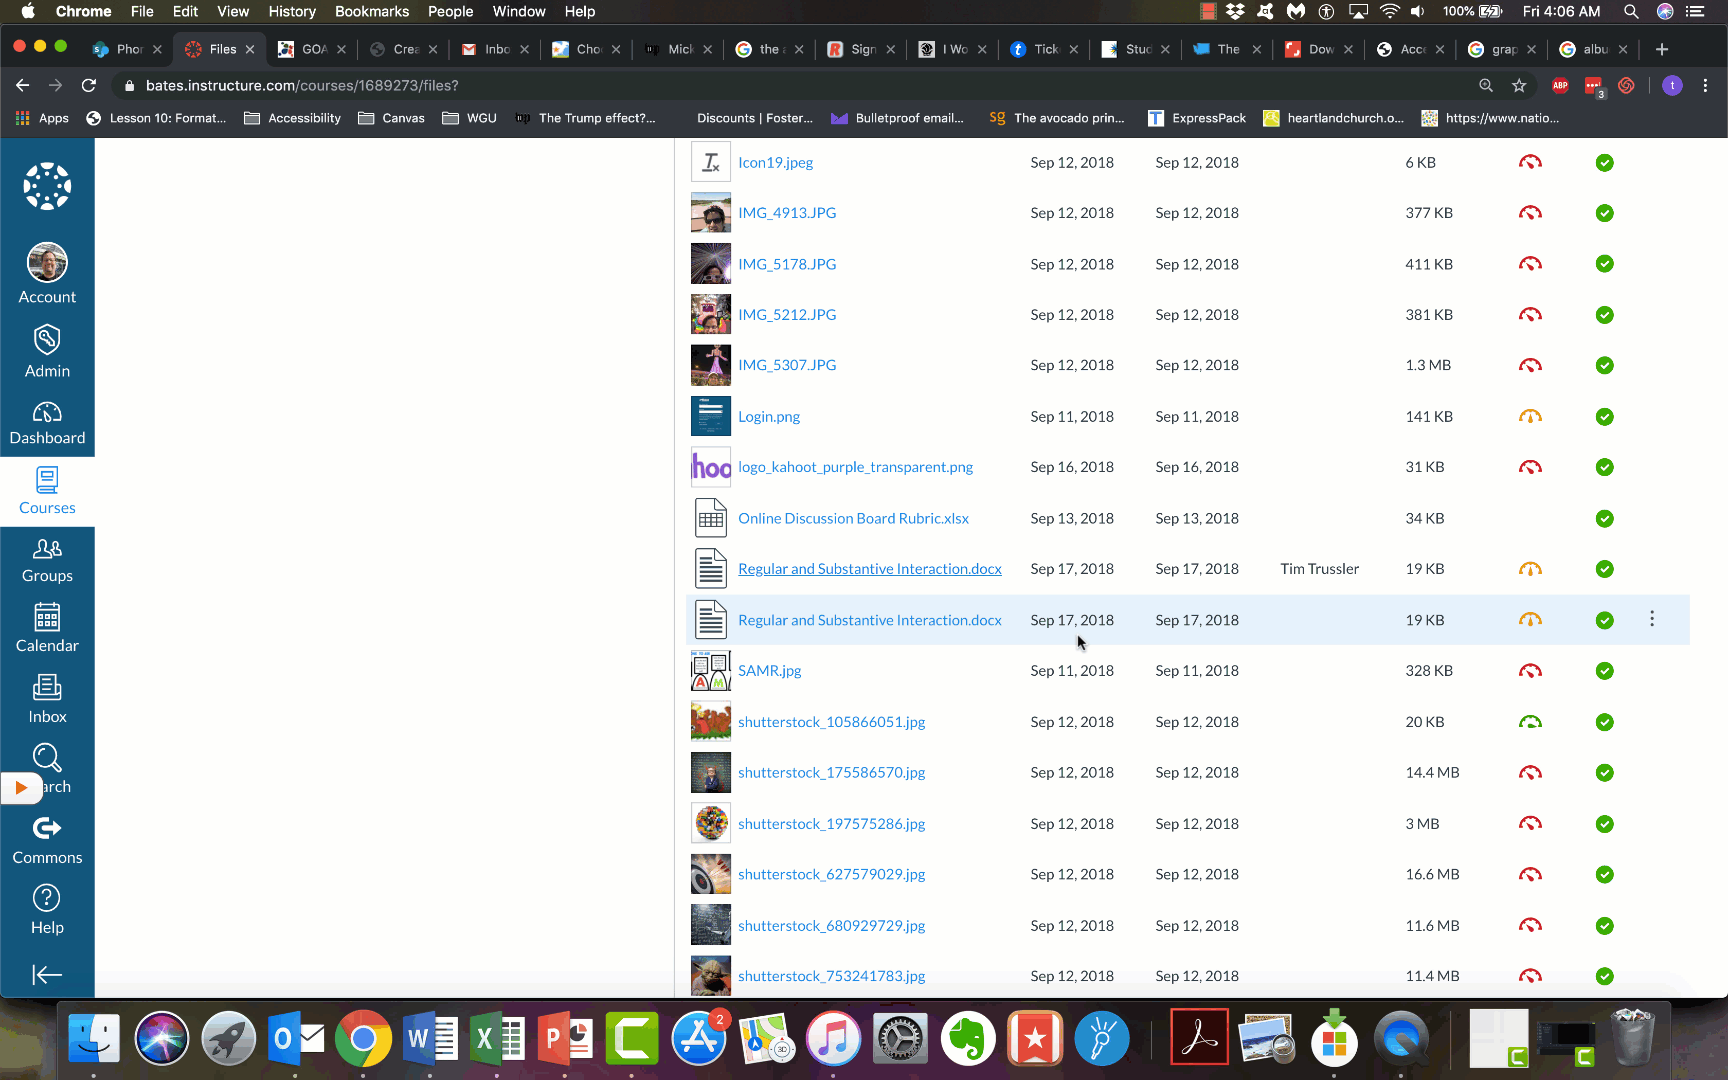1728x1080 pixels.
Task: Open a new Chrome tab
Action: (x=1662, y=49)
